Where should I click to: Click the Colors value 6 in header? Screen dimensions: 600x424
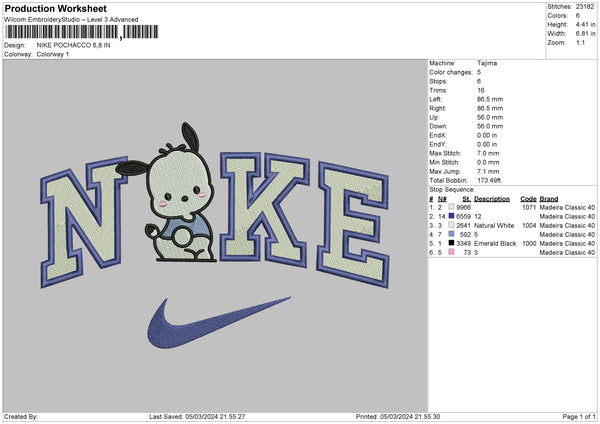578,16
